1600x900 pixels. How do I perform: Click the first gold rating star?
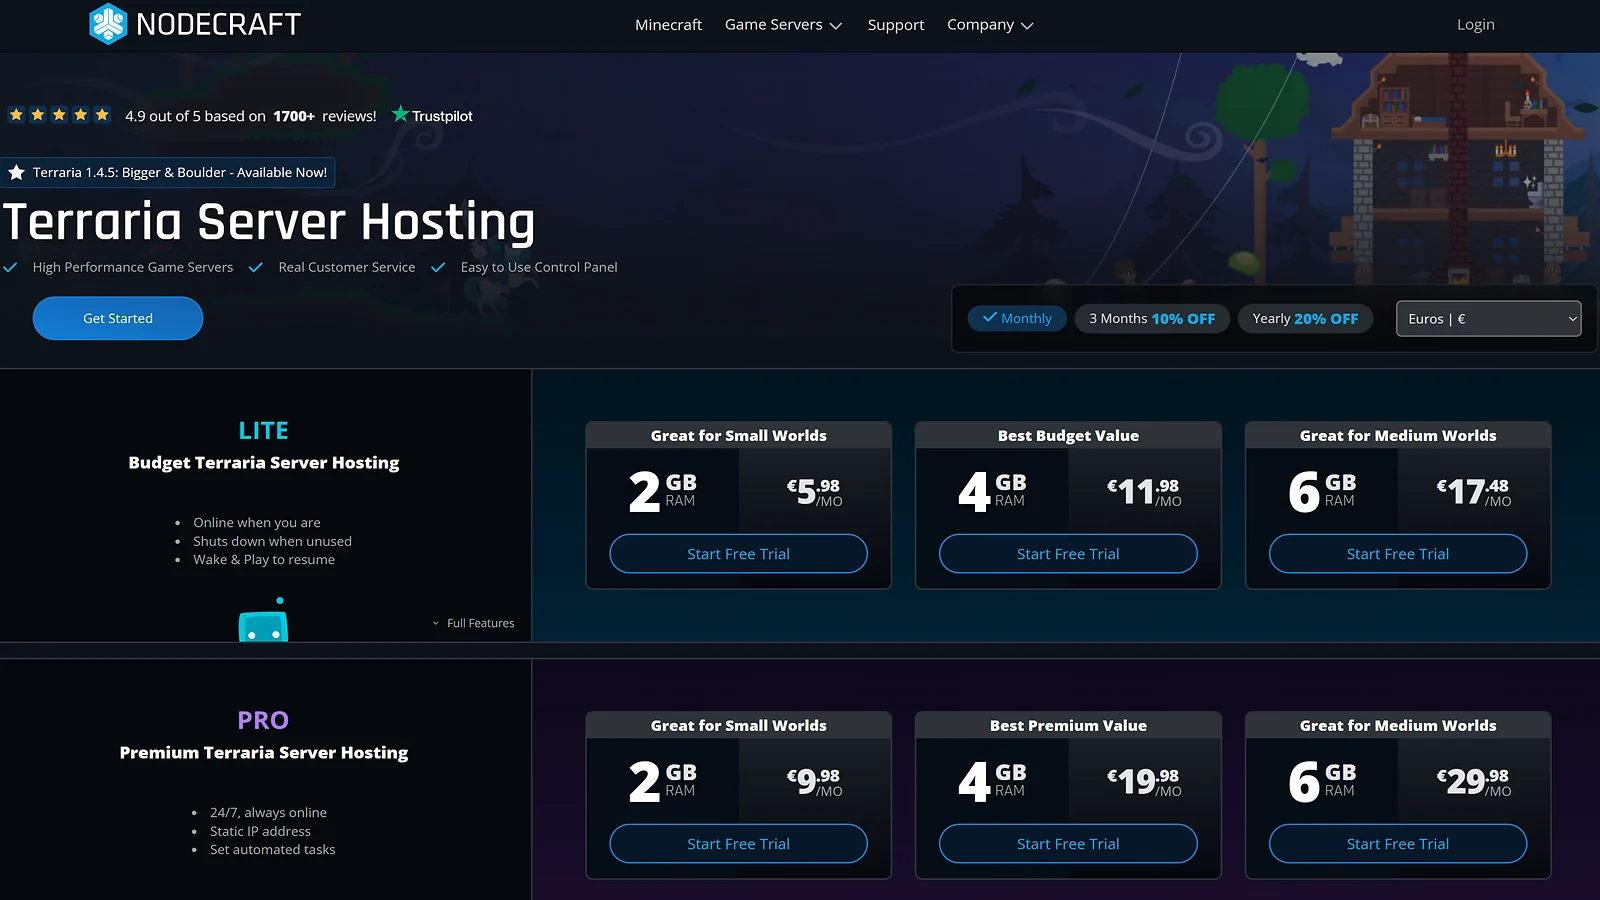16,114
